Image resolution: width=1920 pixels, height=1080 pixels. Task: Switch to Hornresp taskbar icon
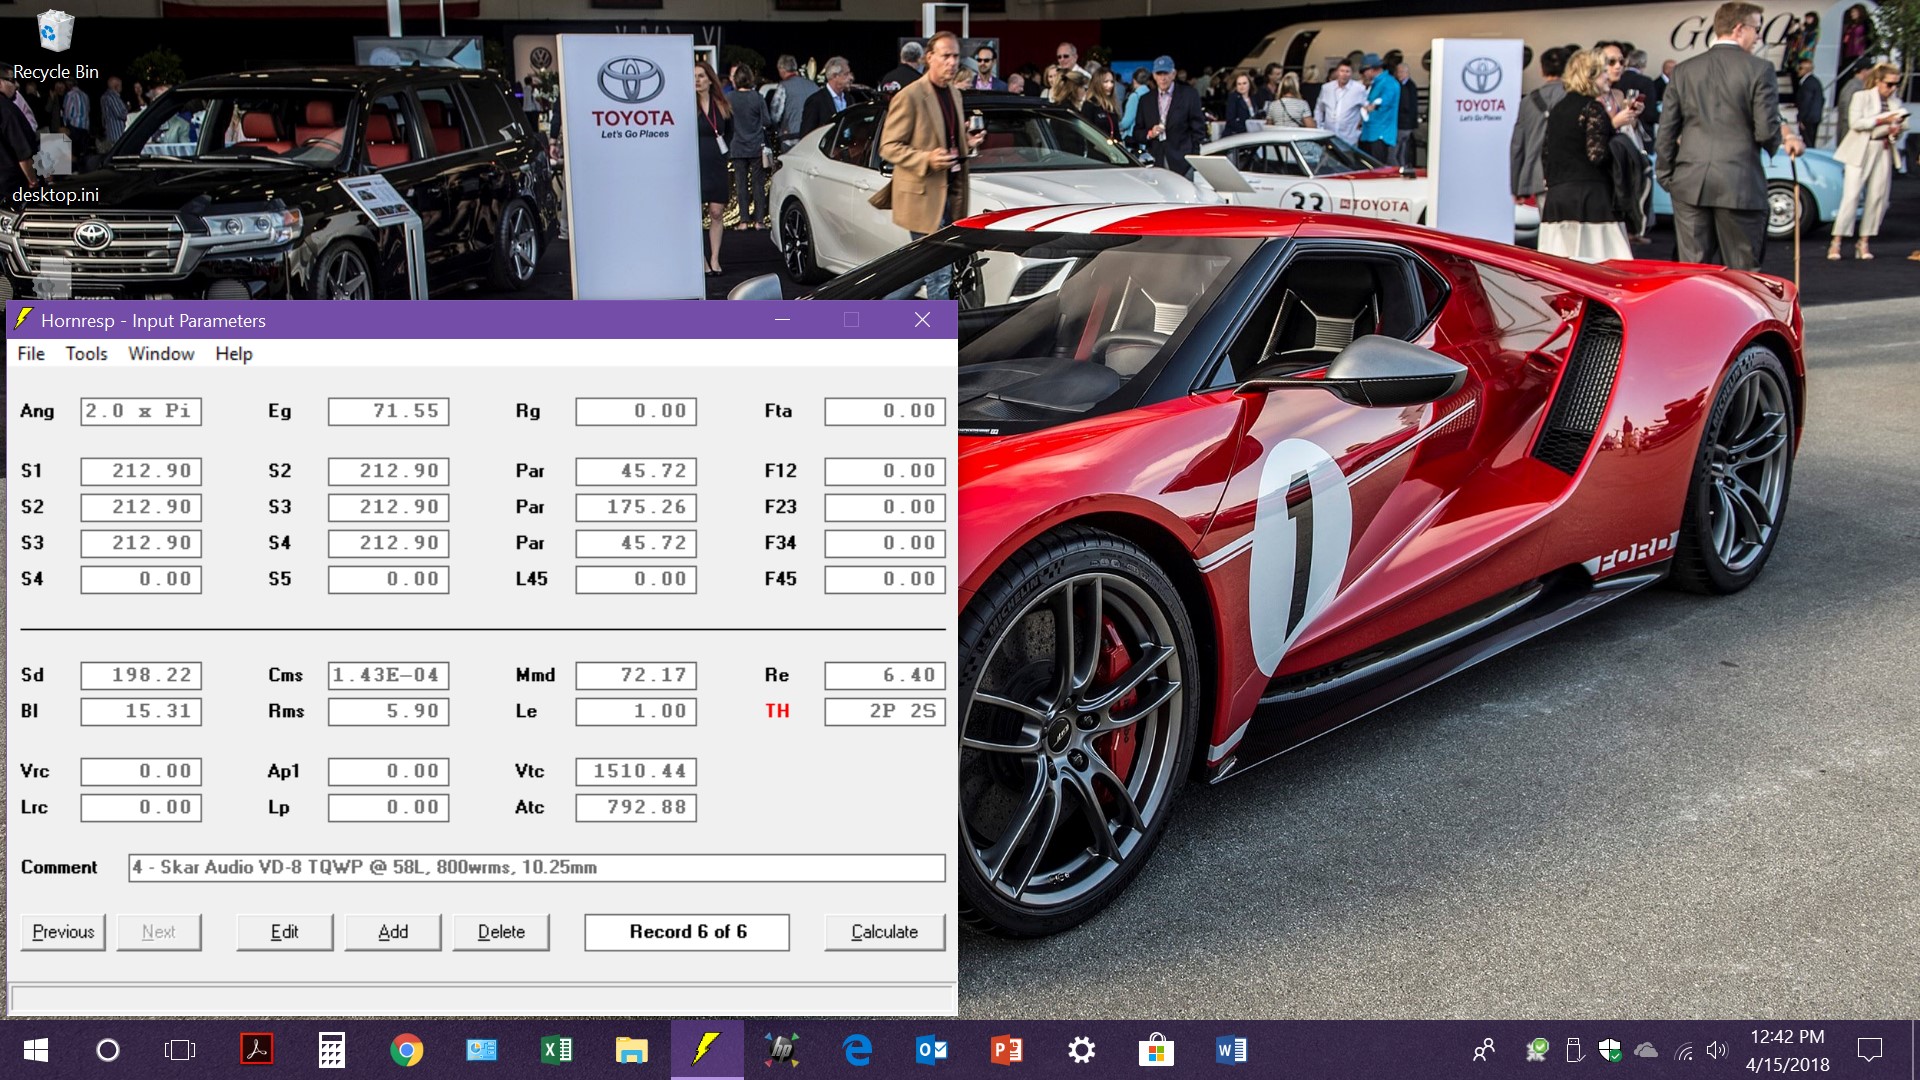(707, 1050)
